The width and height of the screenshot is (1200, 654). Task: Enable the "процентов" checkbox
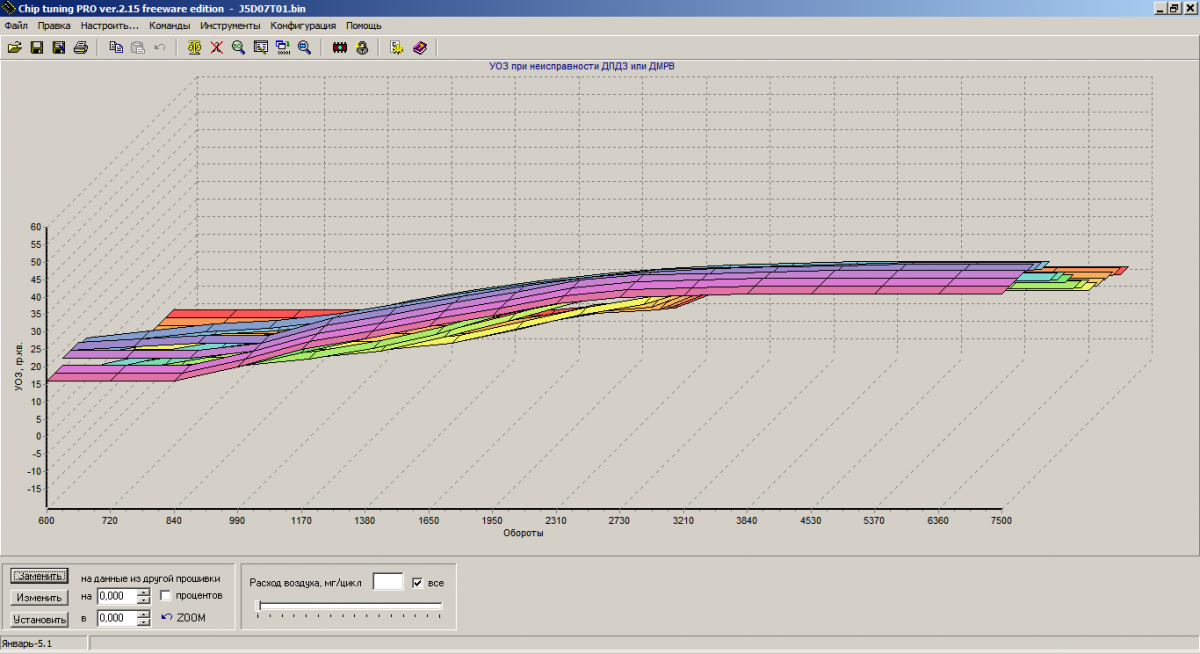166,595
